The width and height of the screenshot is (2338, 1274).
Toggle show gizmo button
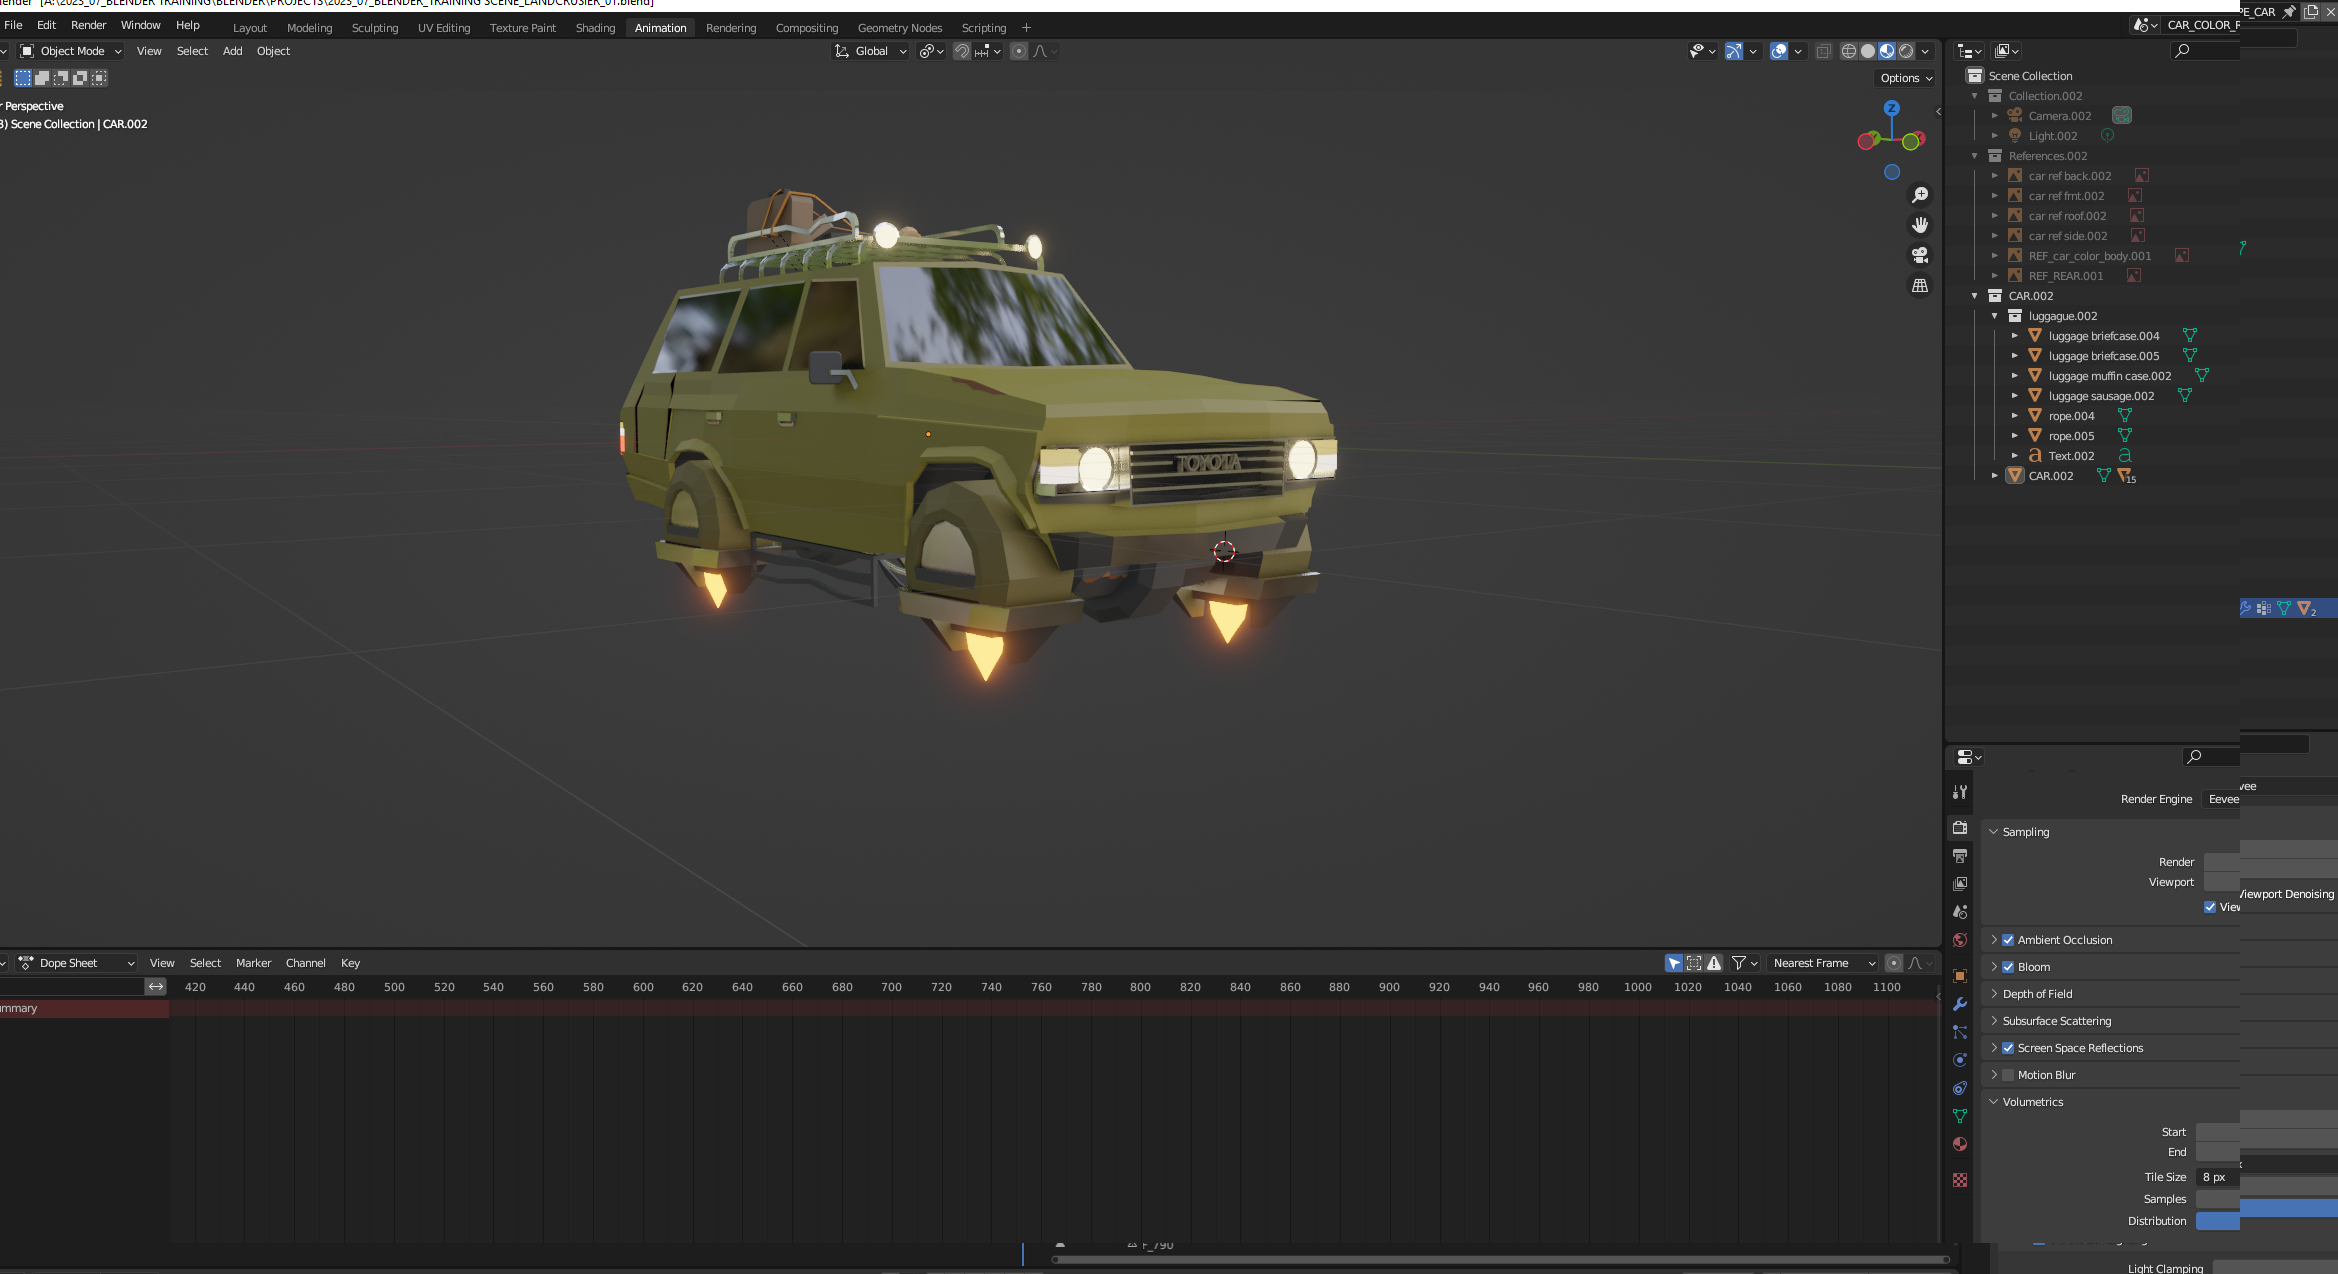tap(1734, 51)
